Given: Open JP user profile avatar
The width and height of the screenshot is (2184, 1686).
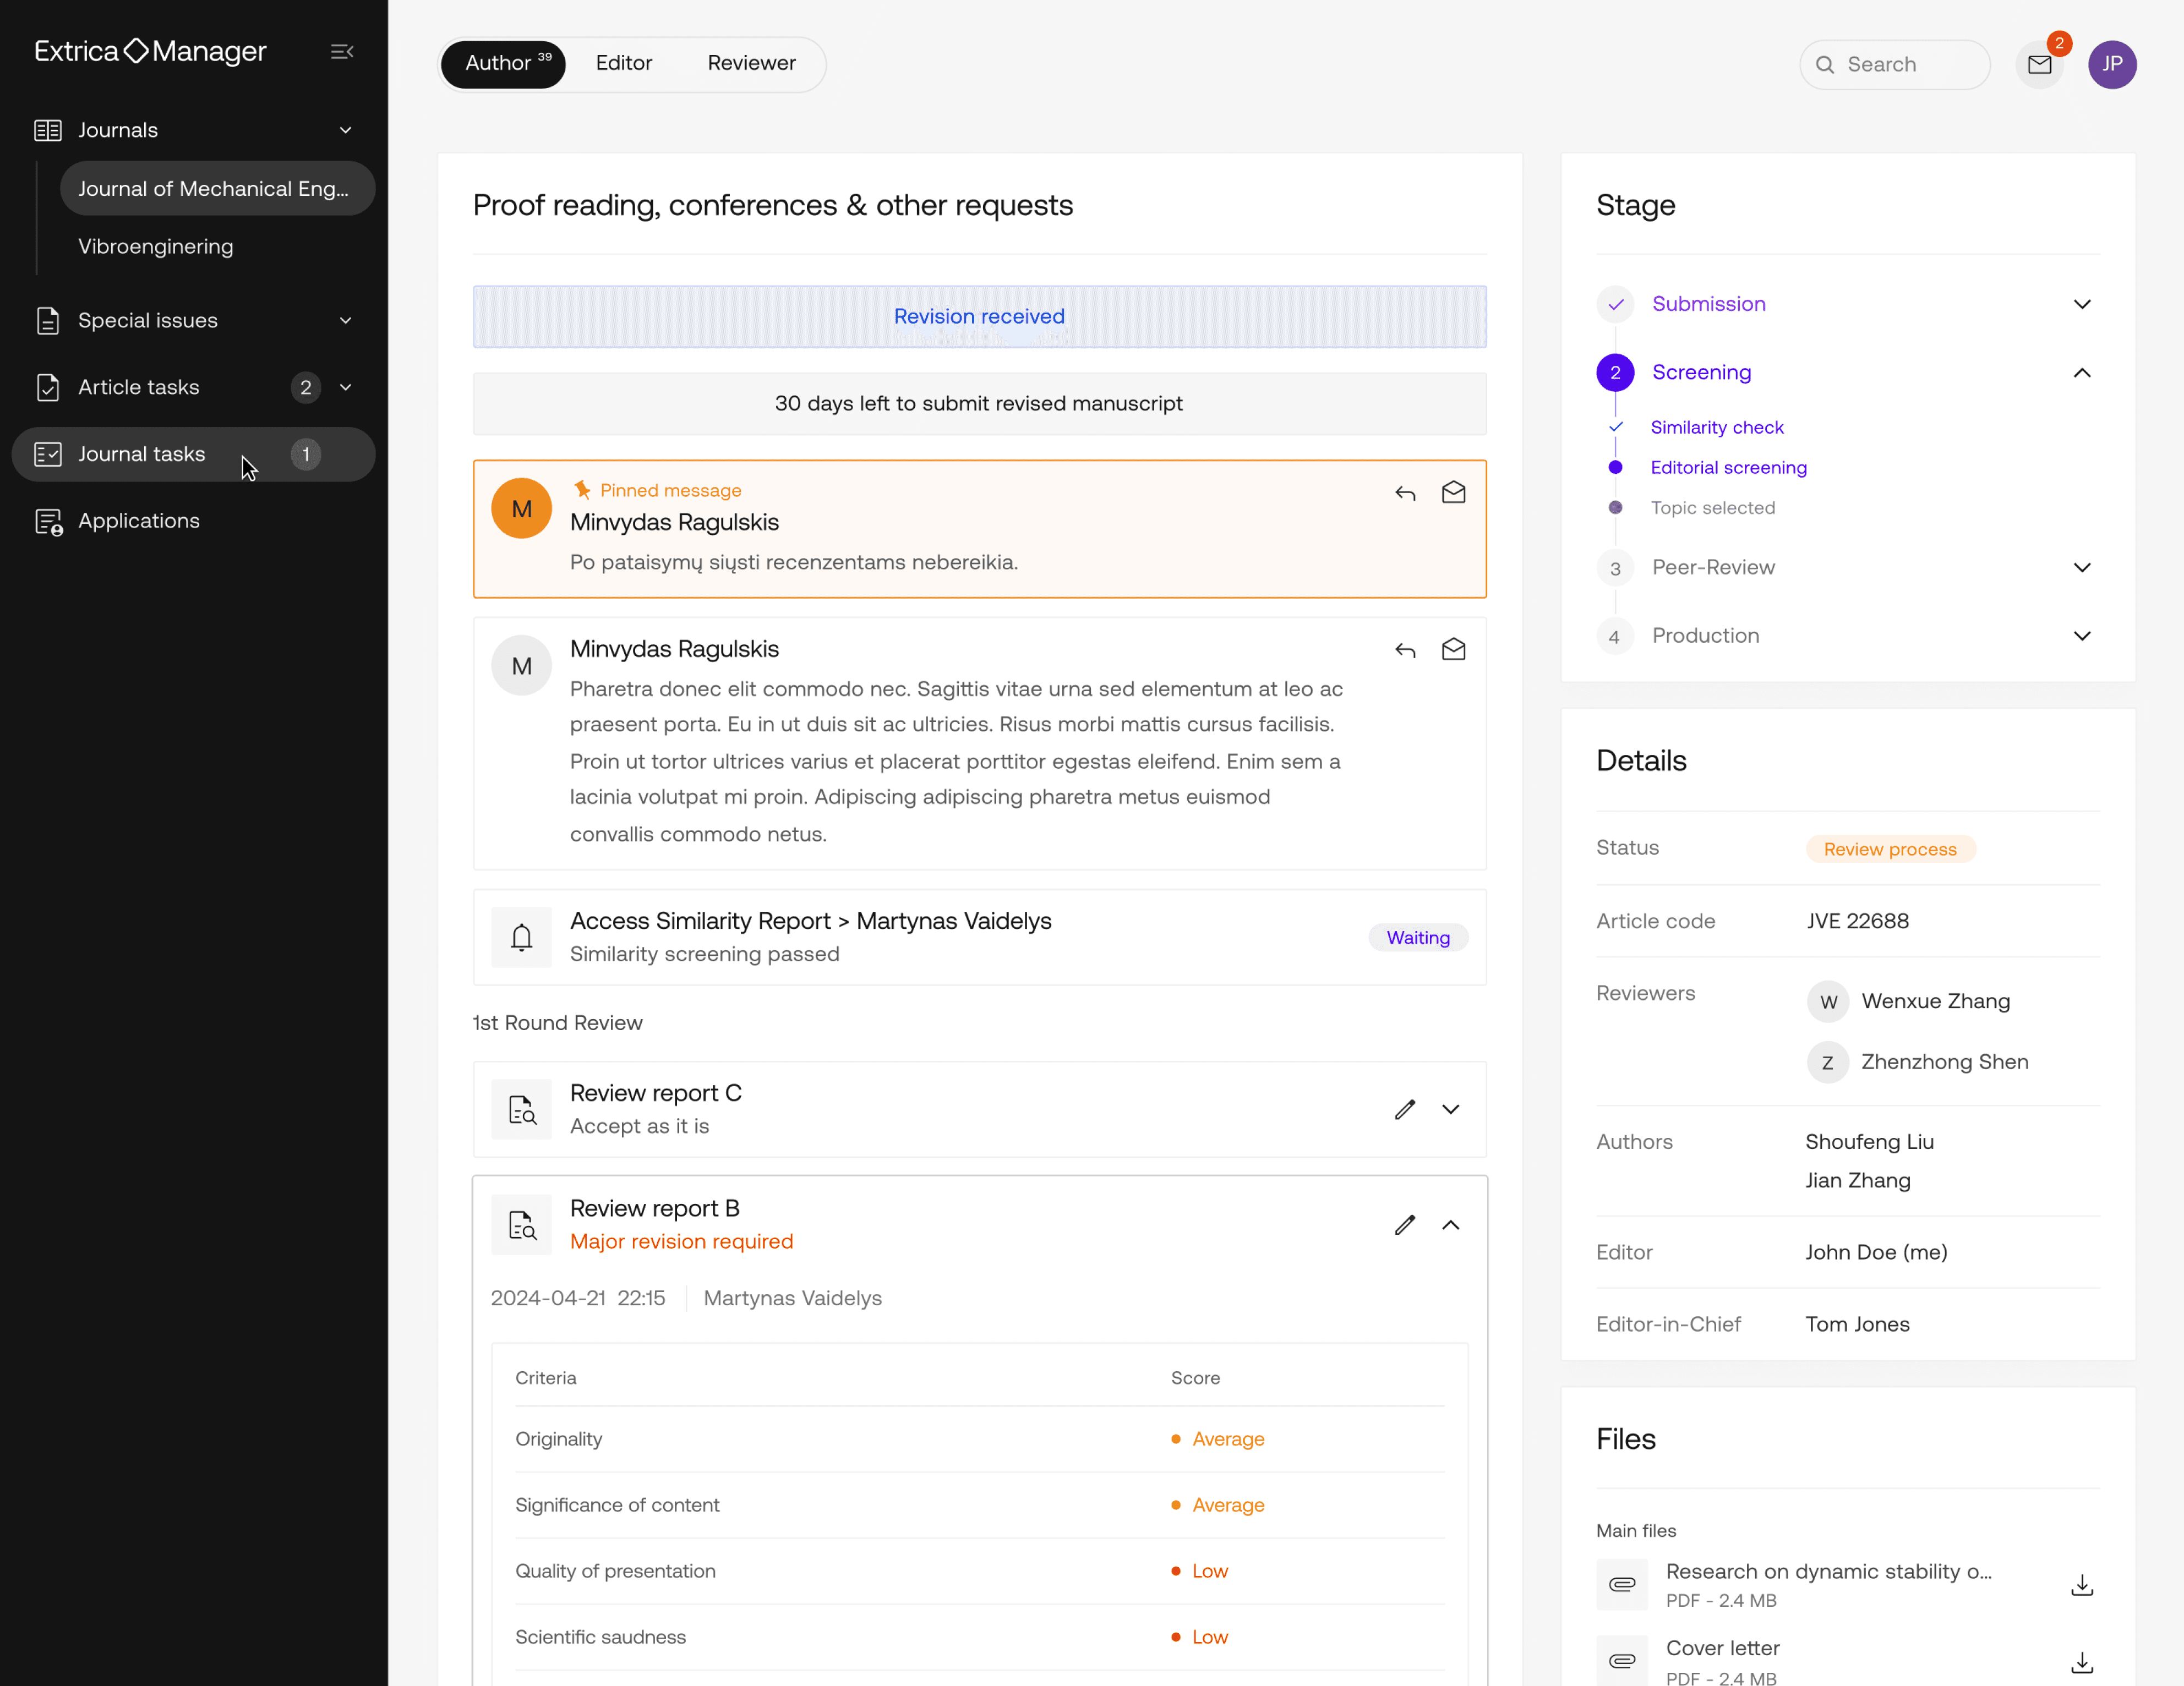Looking at the screenshot, I should 2111,65.
